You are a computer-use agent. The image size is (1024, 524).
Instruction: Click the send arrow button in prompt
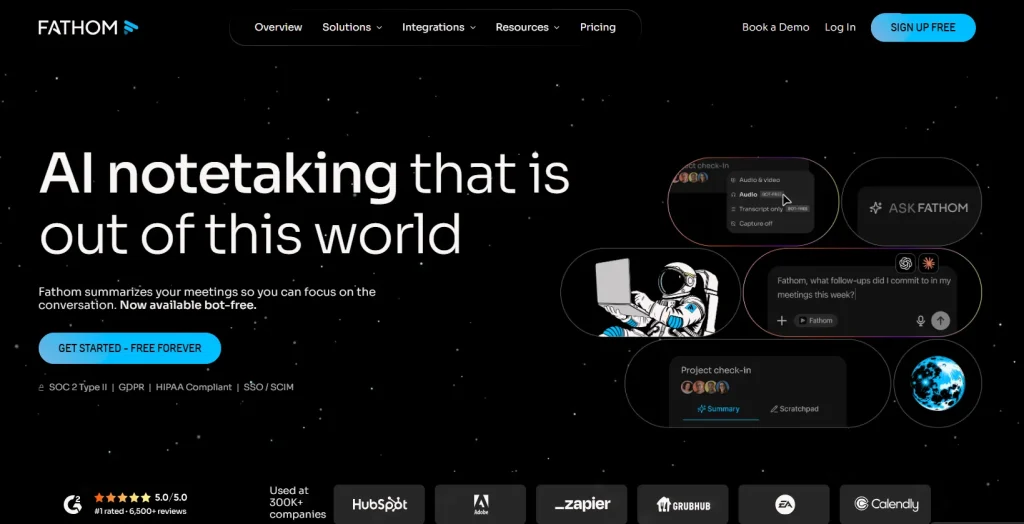(940, 320)
